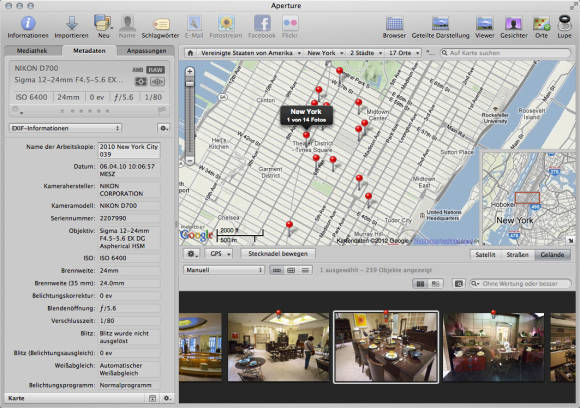Select the list view toggle
580x408 pixels.
(305, 270)
